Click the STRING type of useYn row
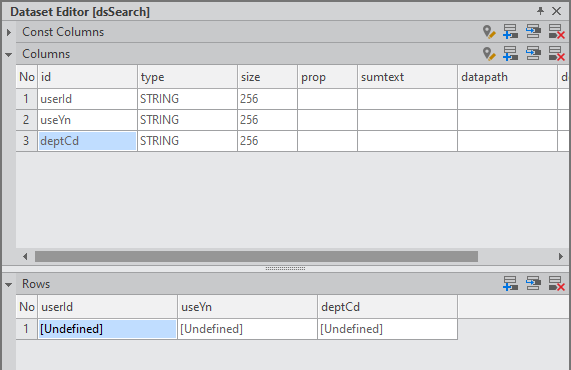The image size is (571, 370). click(x=188, y=120)
